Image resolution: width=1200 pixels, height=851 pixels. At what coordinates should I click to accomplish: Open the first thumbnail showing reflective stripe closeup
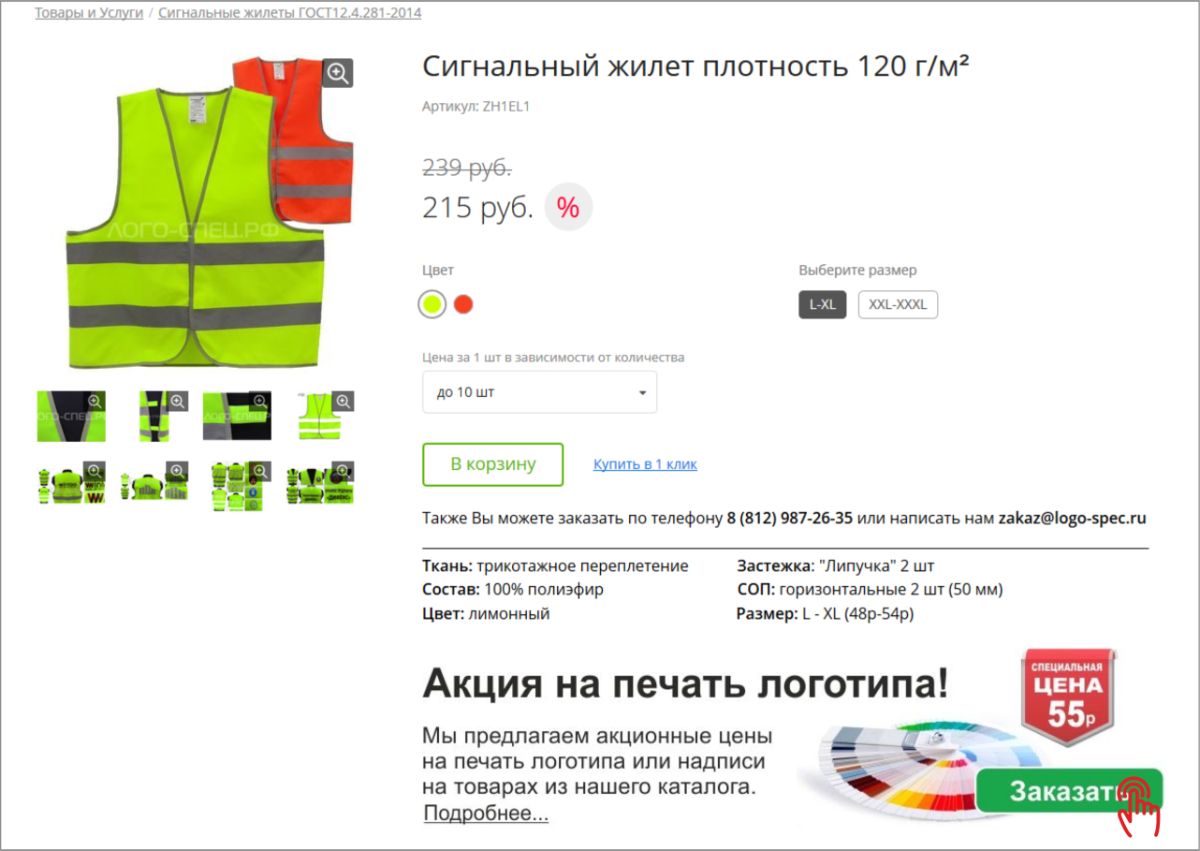coord(71,416)
